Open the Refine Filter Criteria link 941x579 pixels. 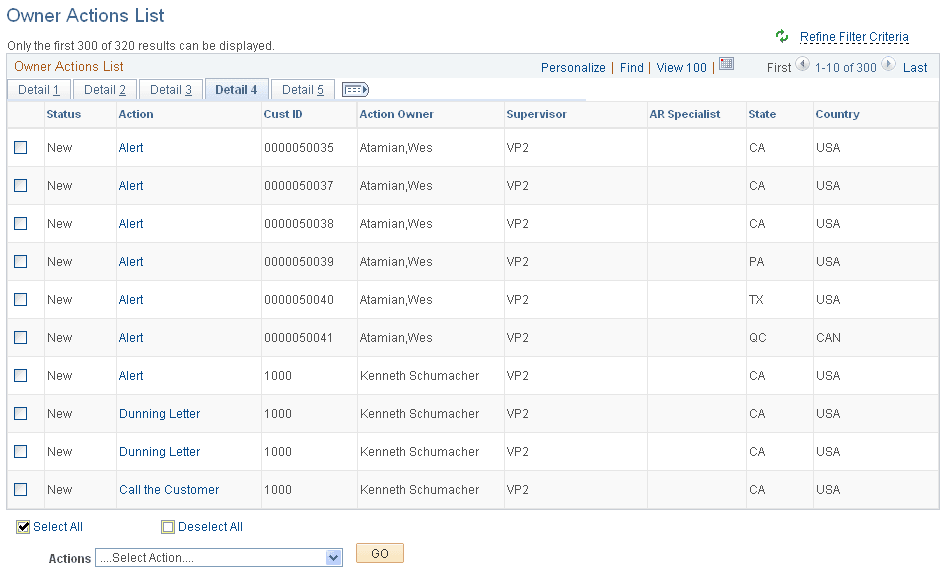[x=854, y=36]
